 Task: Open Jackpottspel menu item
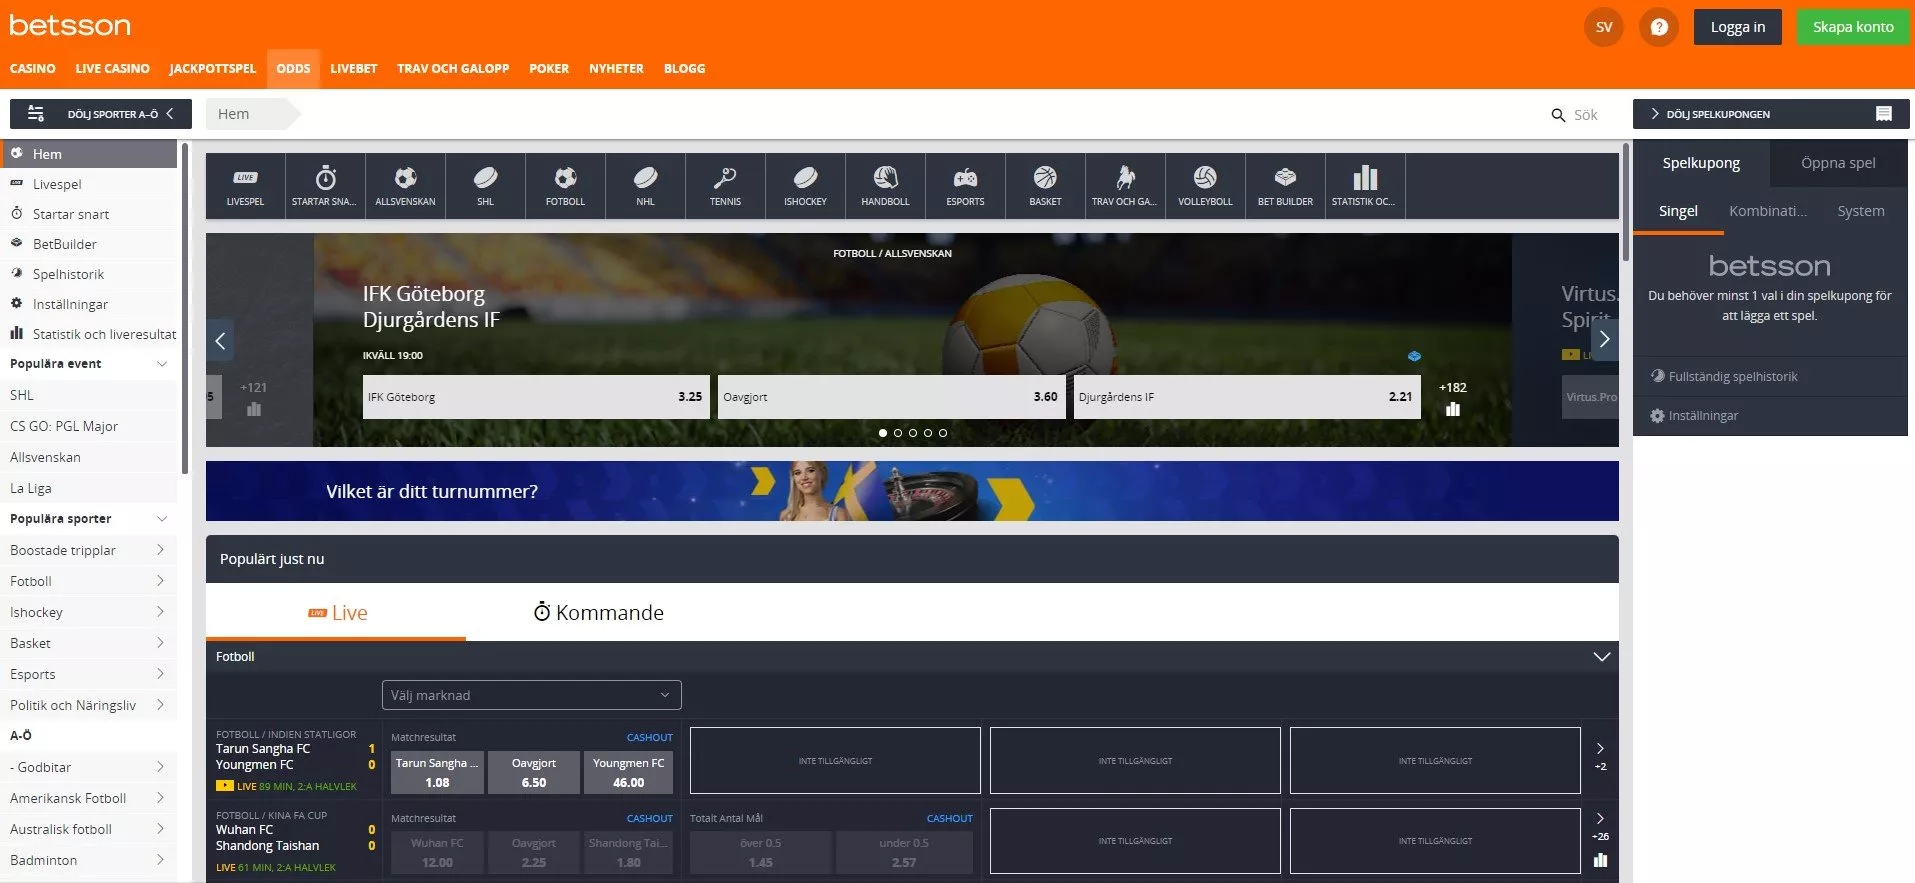point(212,69)
